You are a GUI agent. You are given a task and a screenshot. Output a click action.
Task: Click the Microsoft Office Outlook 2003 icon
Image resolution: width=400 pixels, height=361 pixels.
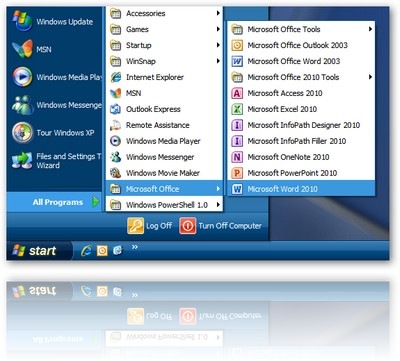(237, 45)
